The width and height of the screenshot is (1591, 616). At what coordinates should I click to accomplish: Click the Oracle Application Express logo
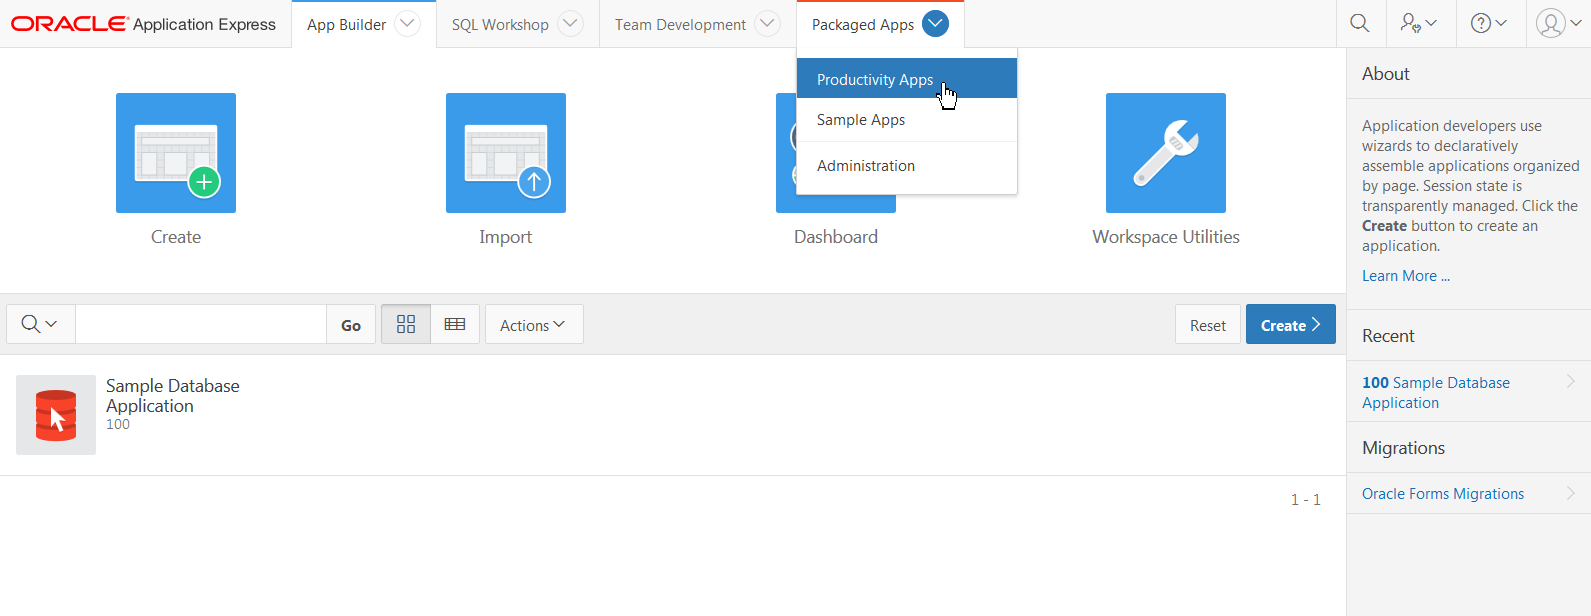click(x=143, y=24)
